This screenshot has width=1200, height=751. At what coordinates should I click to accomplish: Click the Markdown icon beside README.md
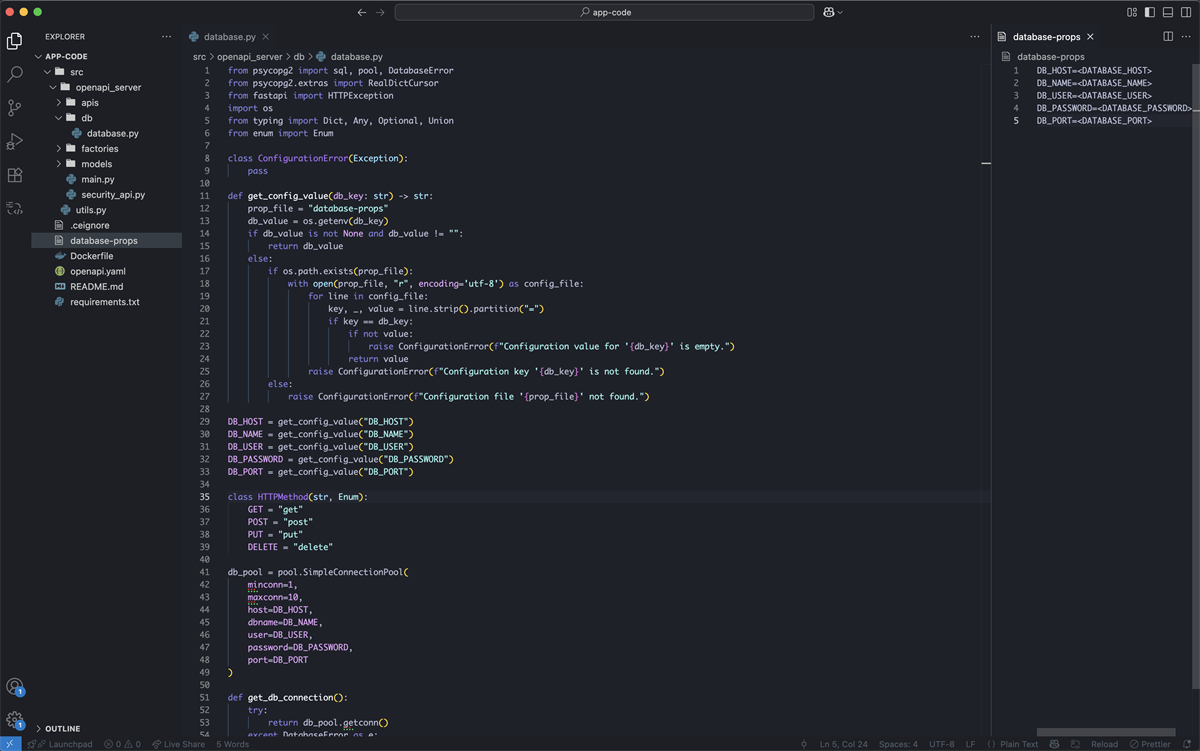click(60, 286)
